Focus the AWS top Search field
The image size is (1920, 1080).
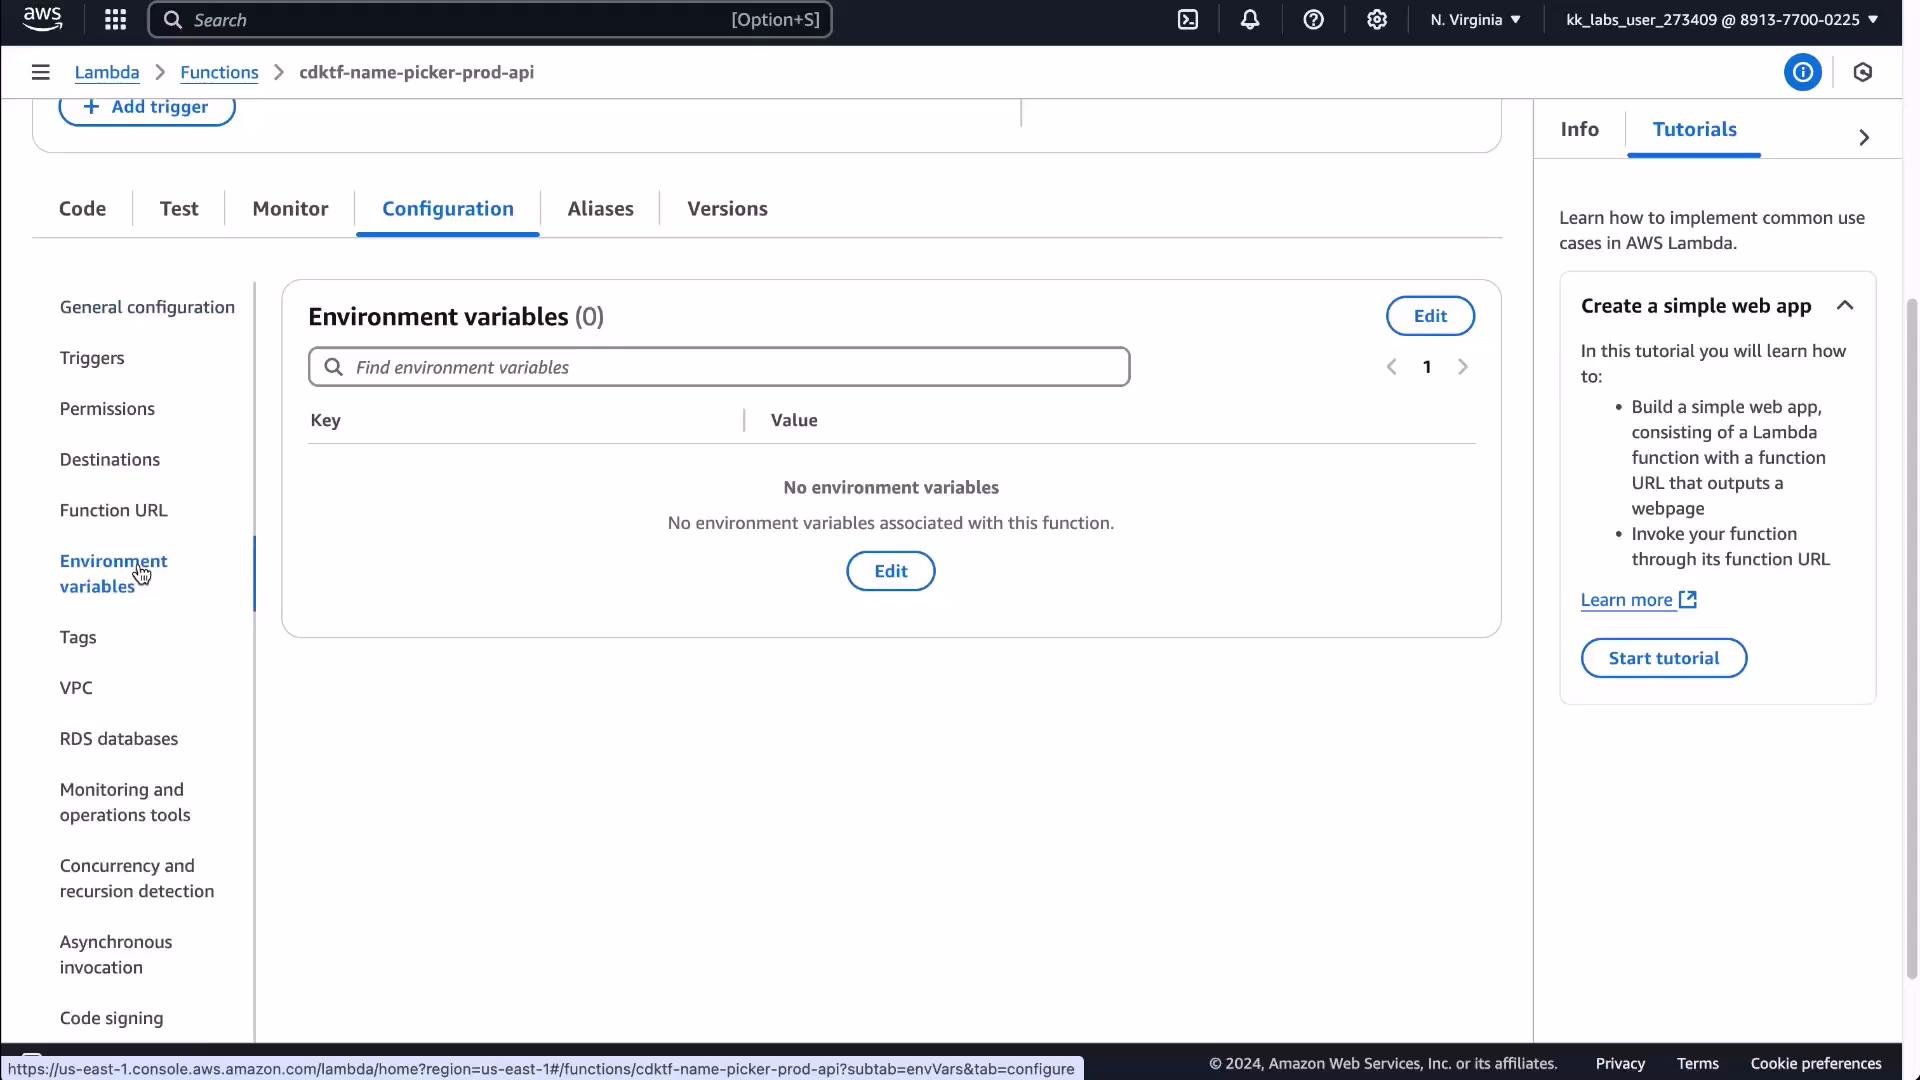(490, 20)
